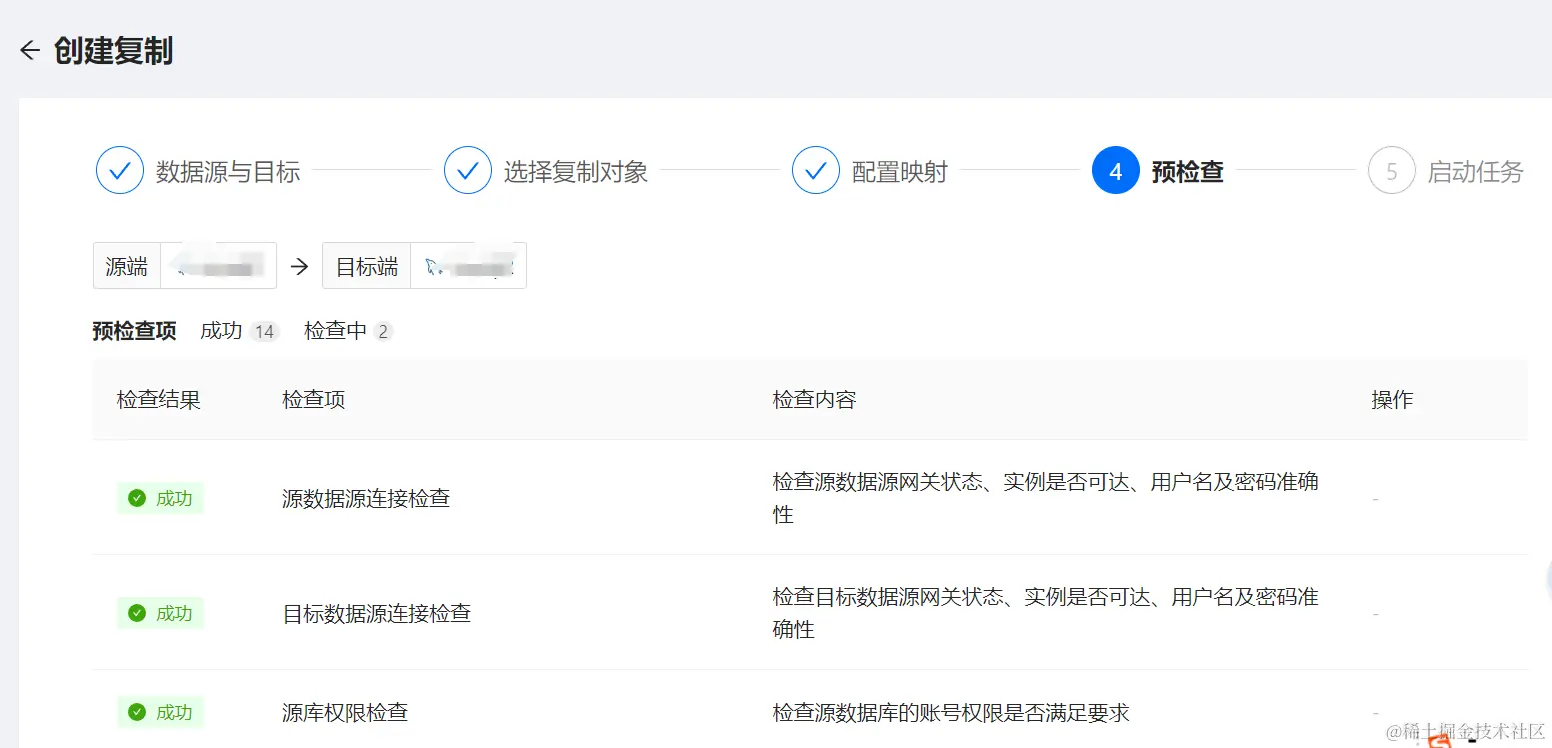This screenshot has width=1552, height=748.
Task: Click the back arrow beside 创建复制
Action: click(30, 50)
